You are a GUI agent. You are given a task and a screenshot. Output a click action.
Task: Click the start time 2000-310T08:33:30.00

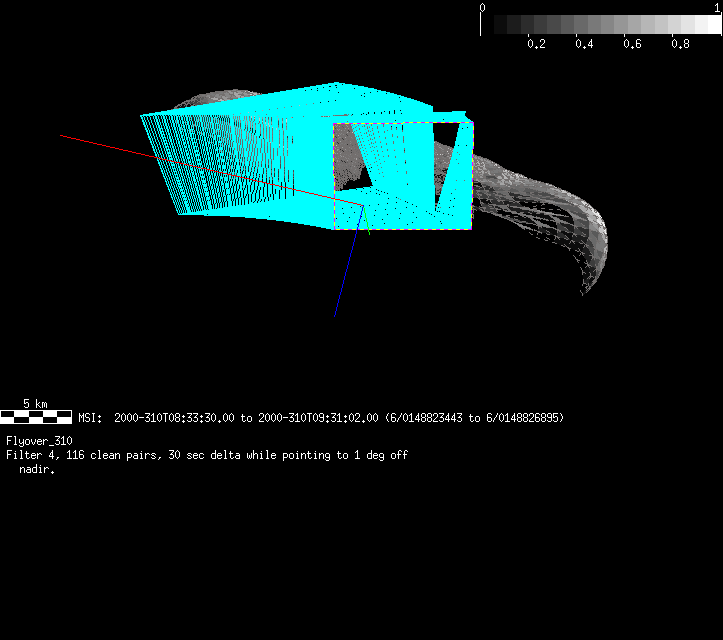click(175, 418)
